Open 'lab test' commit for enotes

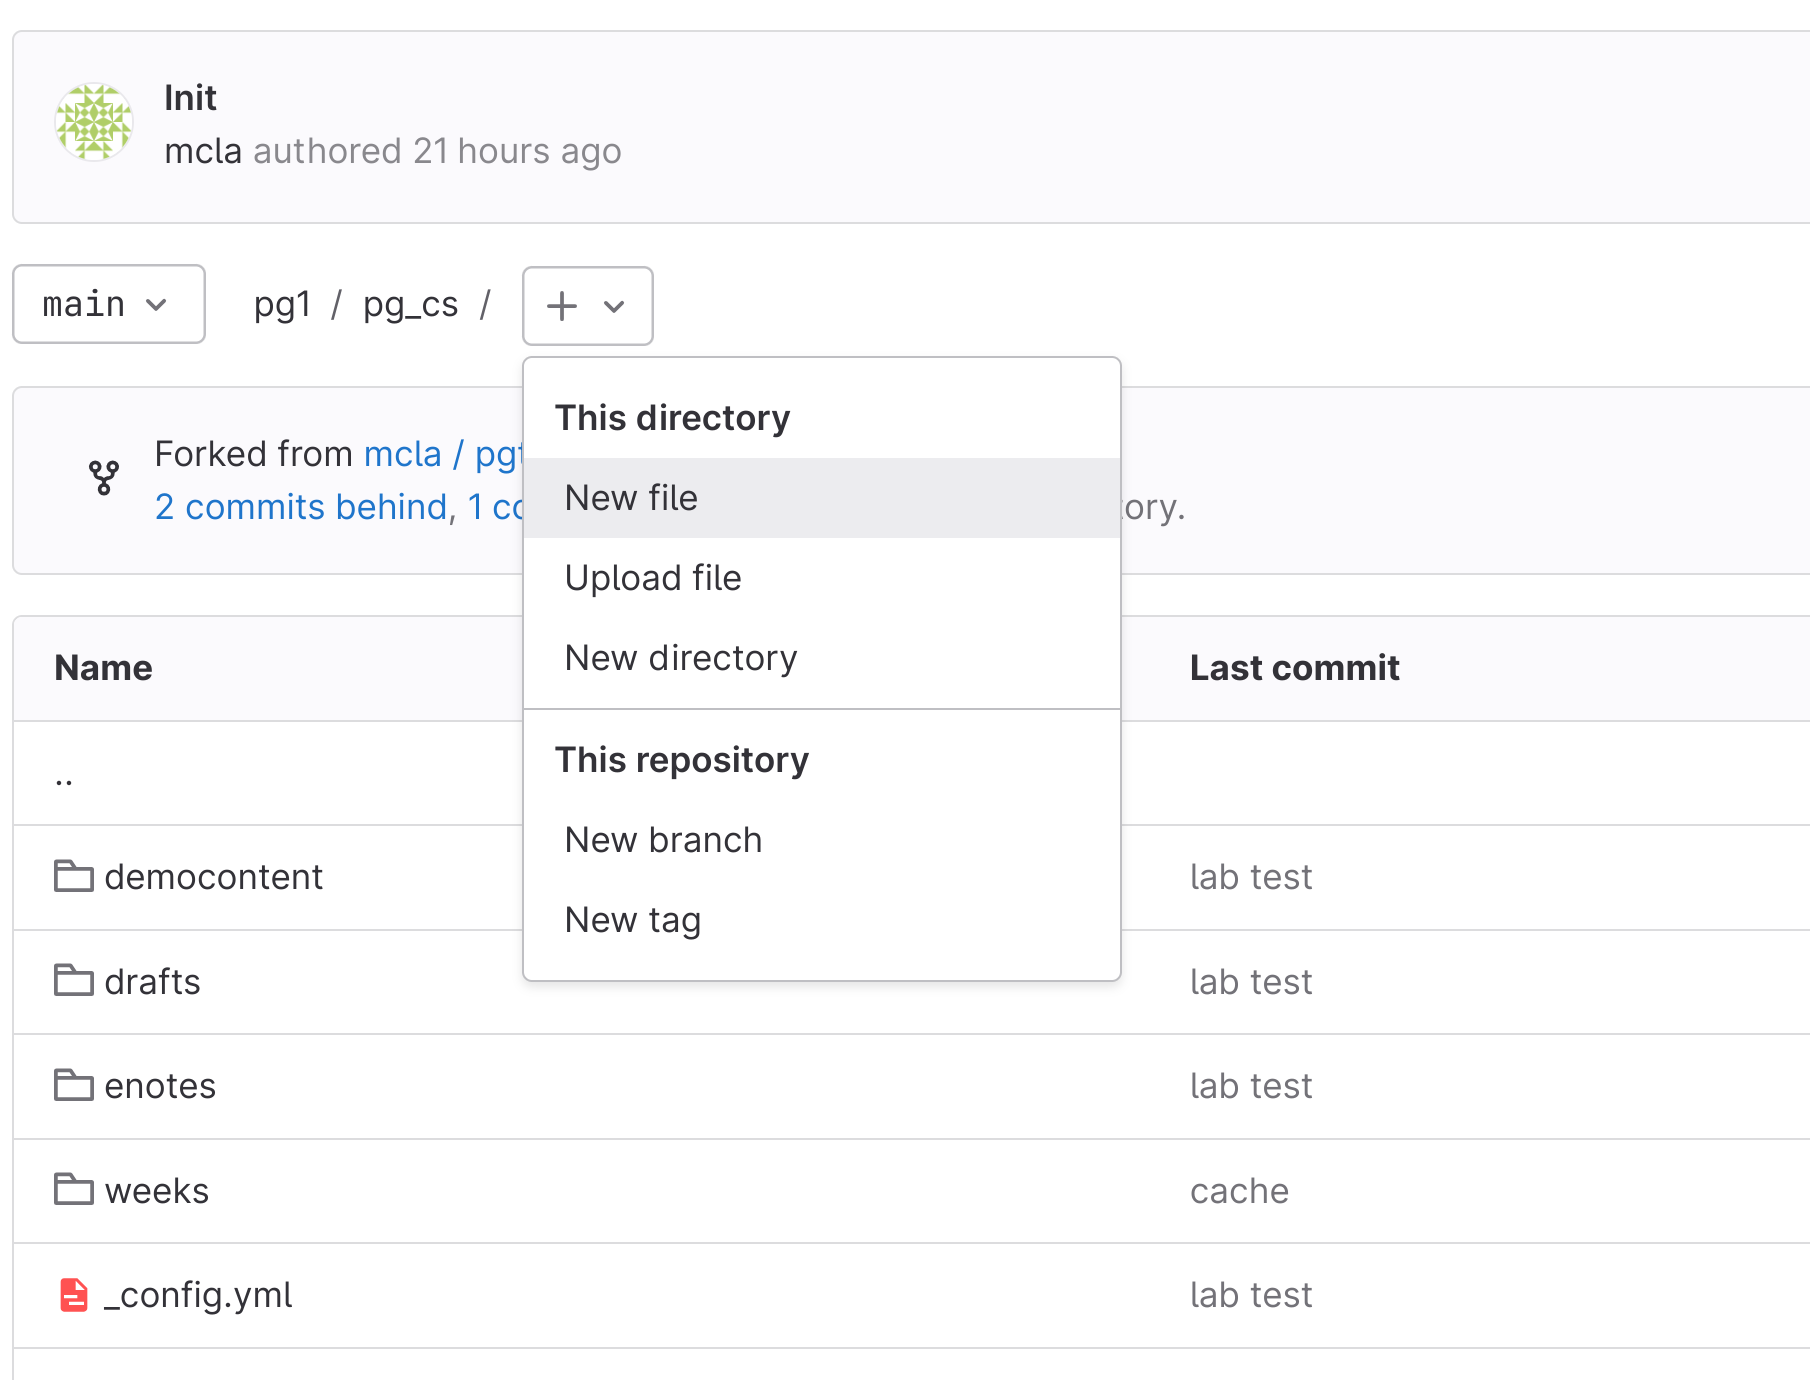tap(1251, 1086)
